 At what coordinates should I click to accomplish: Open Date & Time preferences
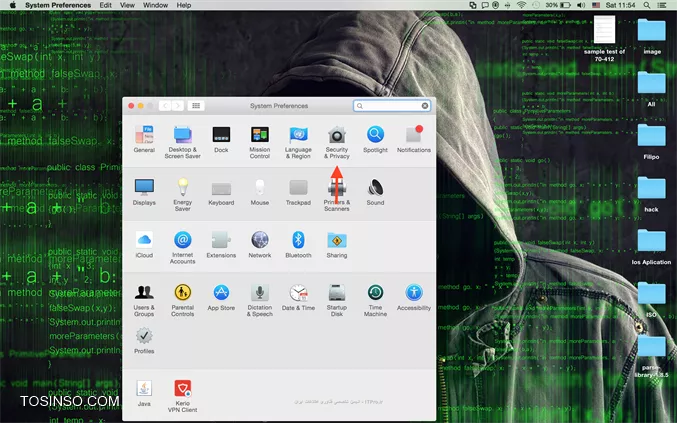coord(298,297)
